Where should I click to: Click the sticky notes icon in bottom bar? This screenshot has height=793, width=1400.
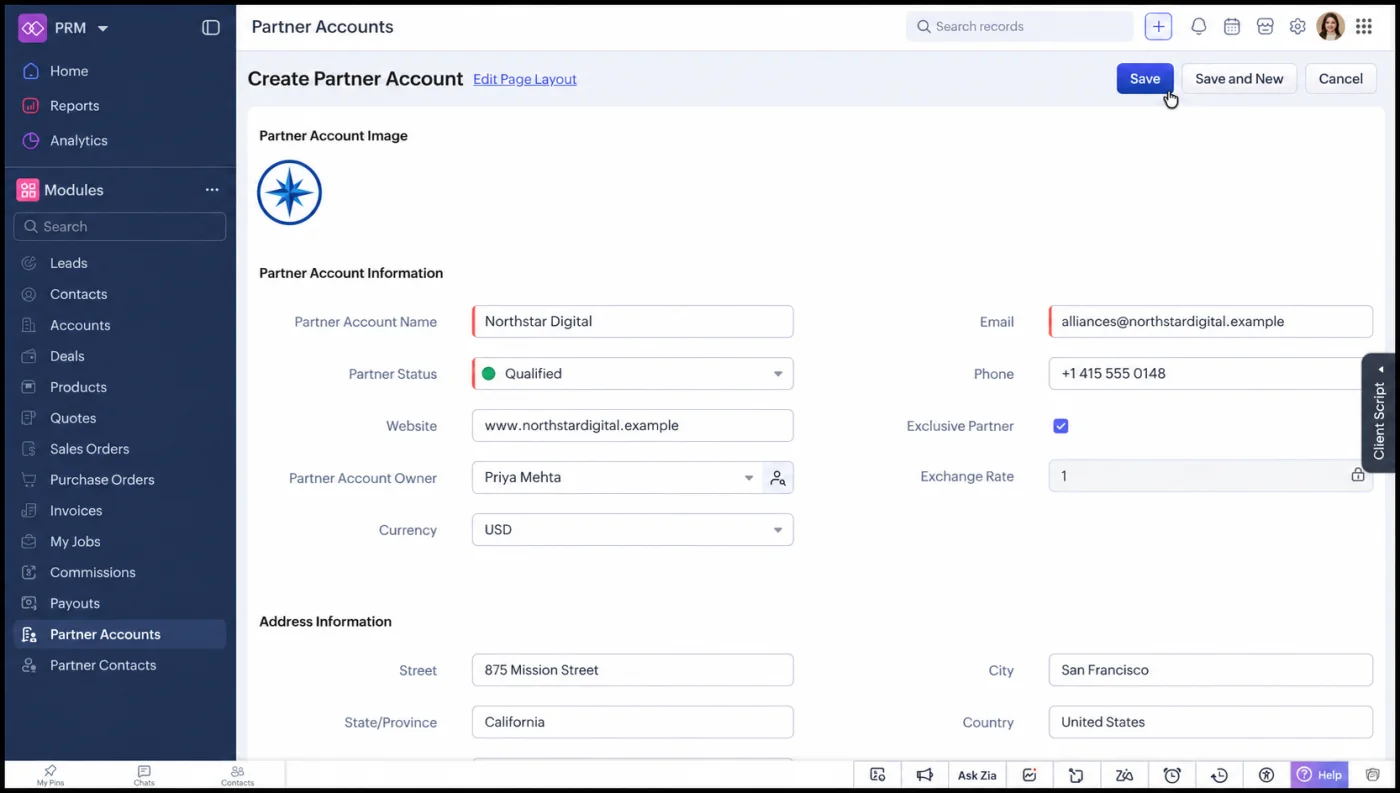tap(1076, 775)
